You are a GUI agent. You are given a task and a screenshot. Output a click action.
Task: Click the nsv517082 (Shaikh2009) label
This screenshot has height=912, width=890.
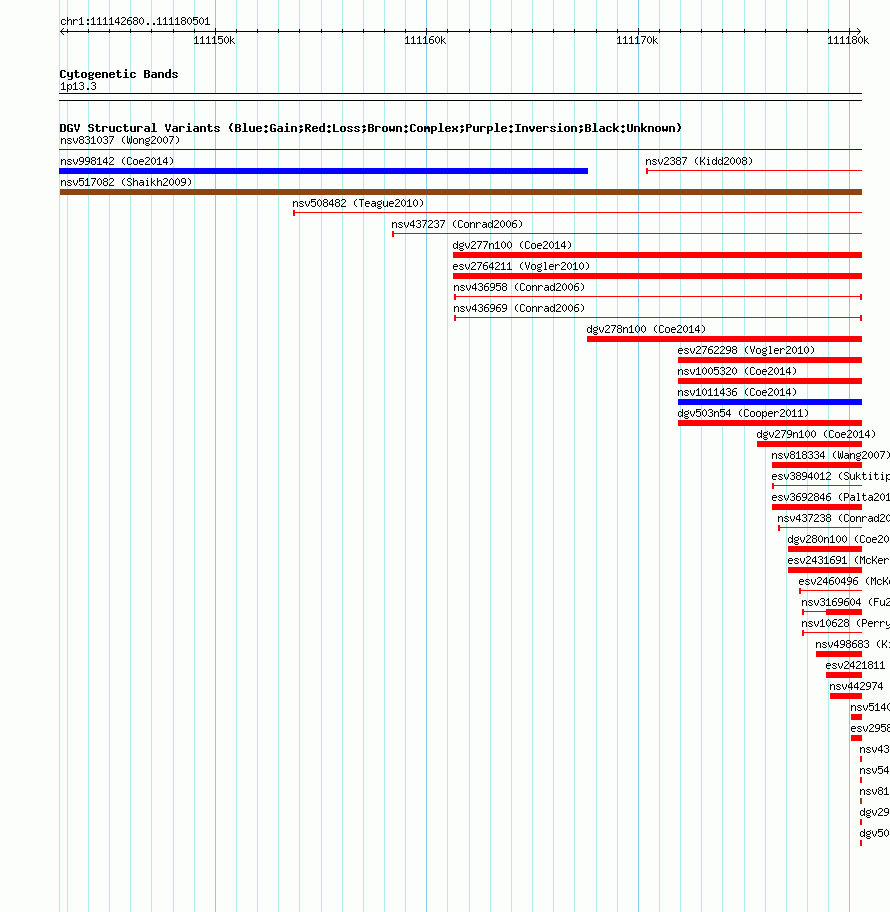click(126, 182)
